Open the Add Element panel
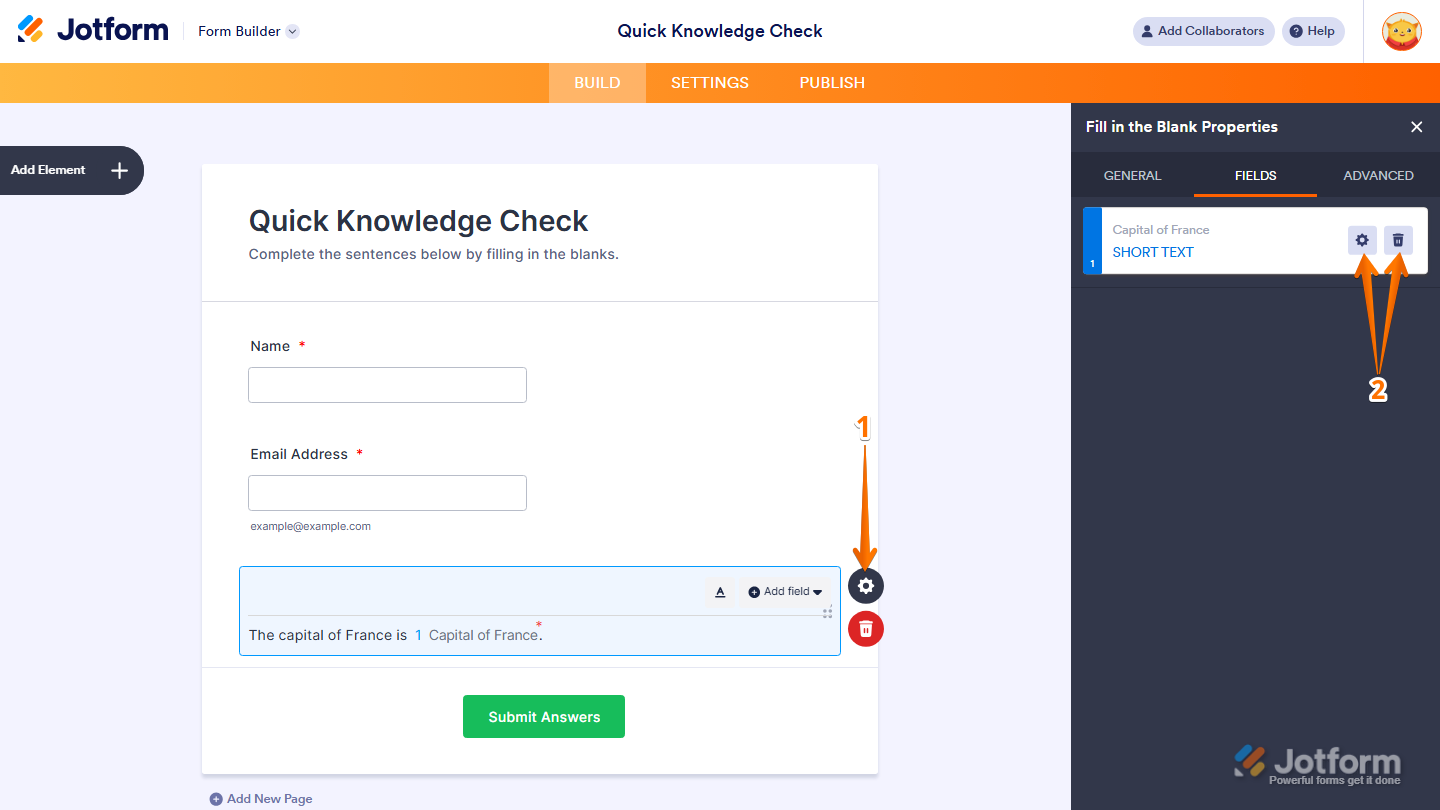 [70, 170]
